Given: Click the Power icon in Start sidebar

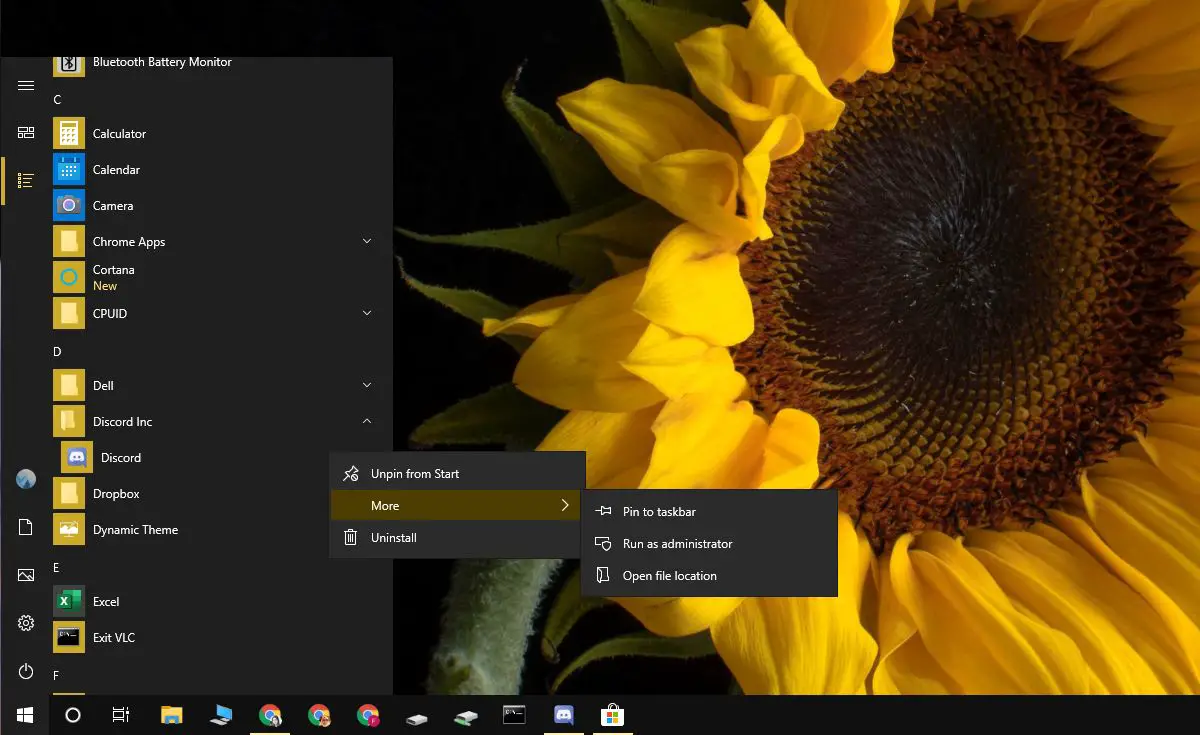Looking at the screenshot, I should coord(26,671).
